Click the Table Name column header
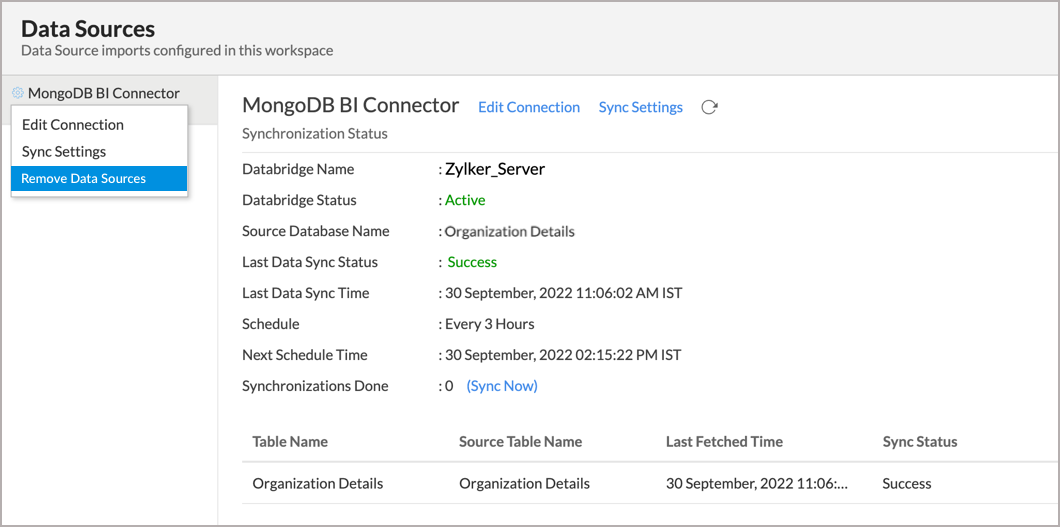This screenshot has width=1060, height=527. coord(290,442)
